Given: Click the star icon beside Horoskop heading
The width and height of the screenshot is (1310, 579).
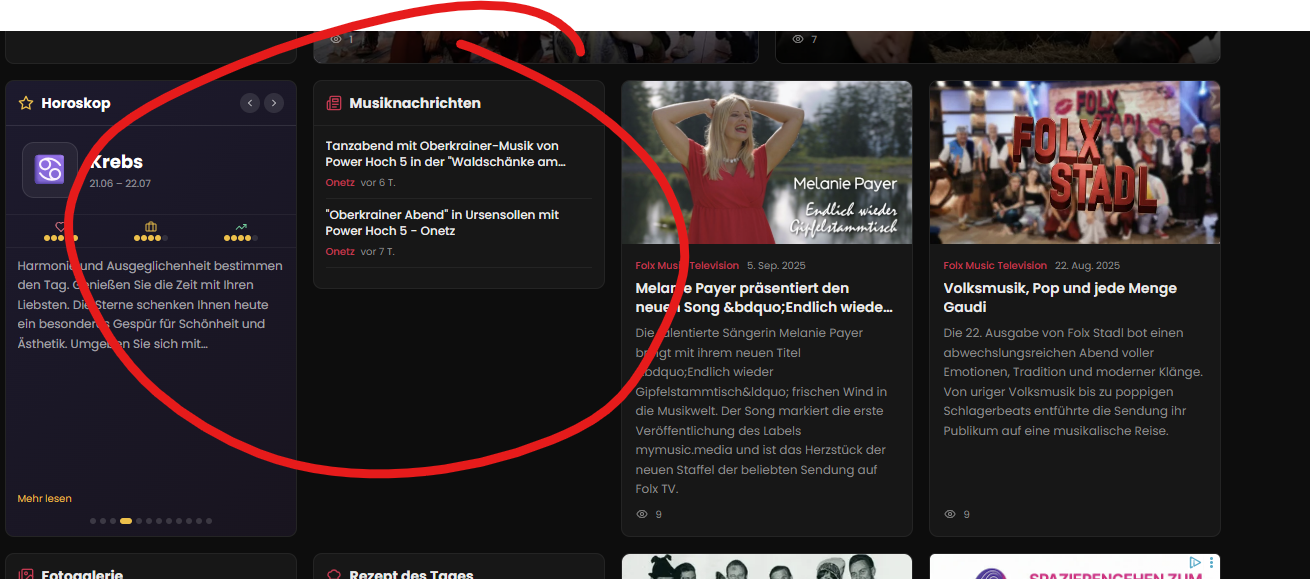Looking at the screenshot, I should tap(26, 103).
